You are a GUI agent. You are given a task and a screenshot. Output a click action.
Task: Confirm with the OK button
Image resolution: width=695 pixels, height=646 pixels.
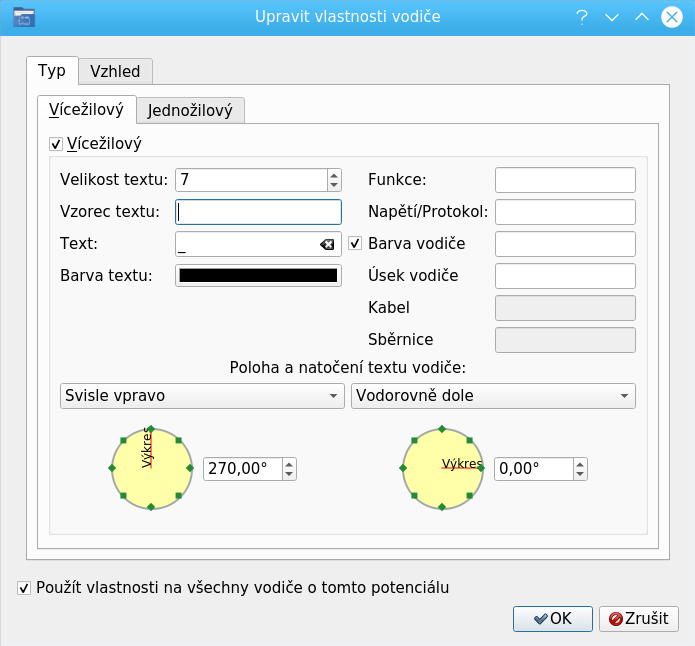(552, 619)
